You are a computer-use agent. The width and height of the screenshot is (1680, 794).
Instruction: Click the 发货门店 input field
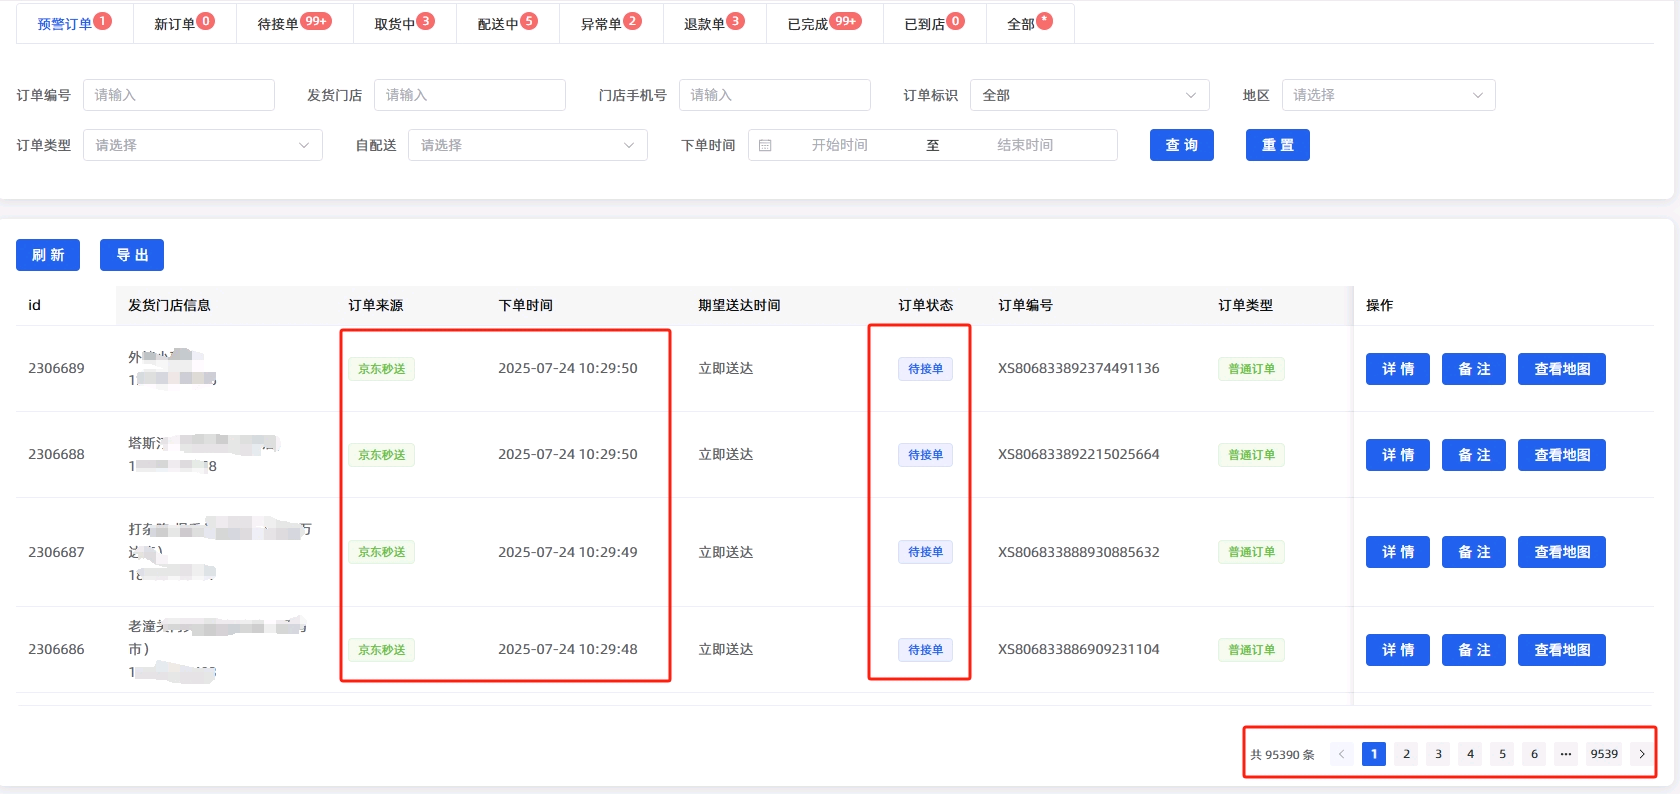470,95
